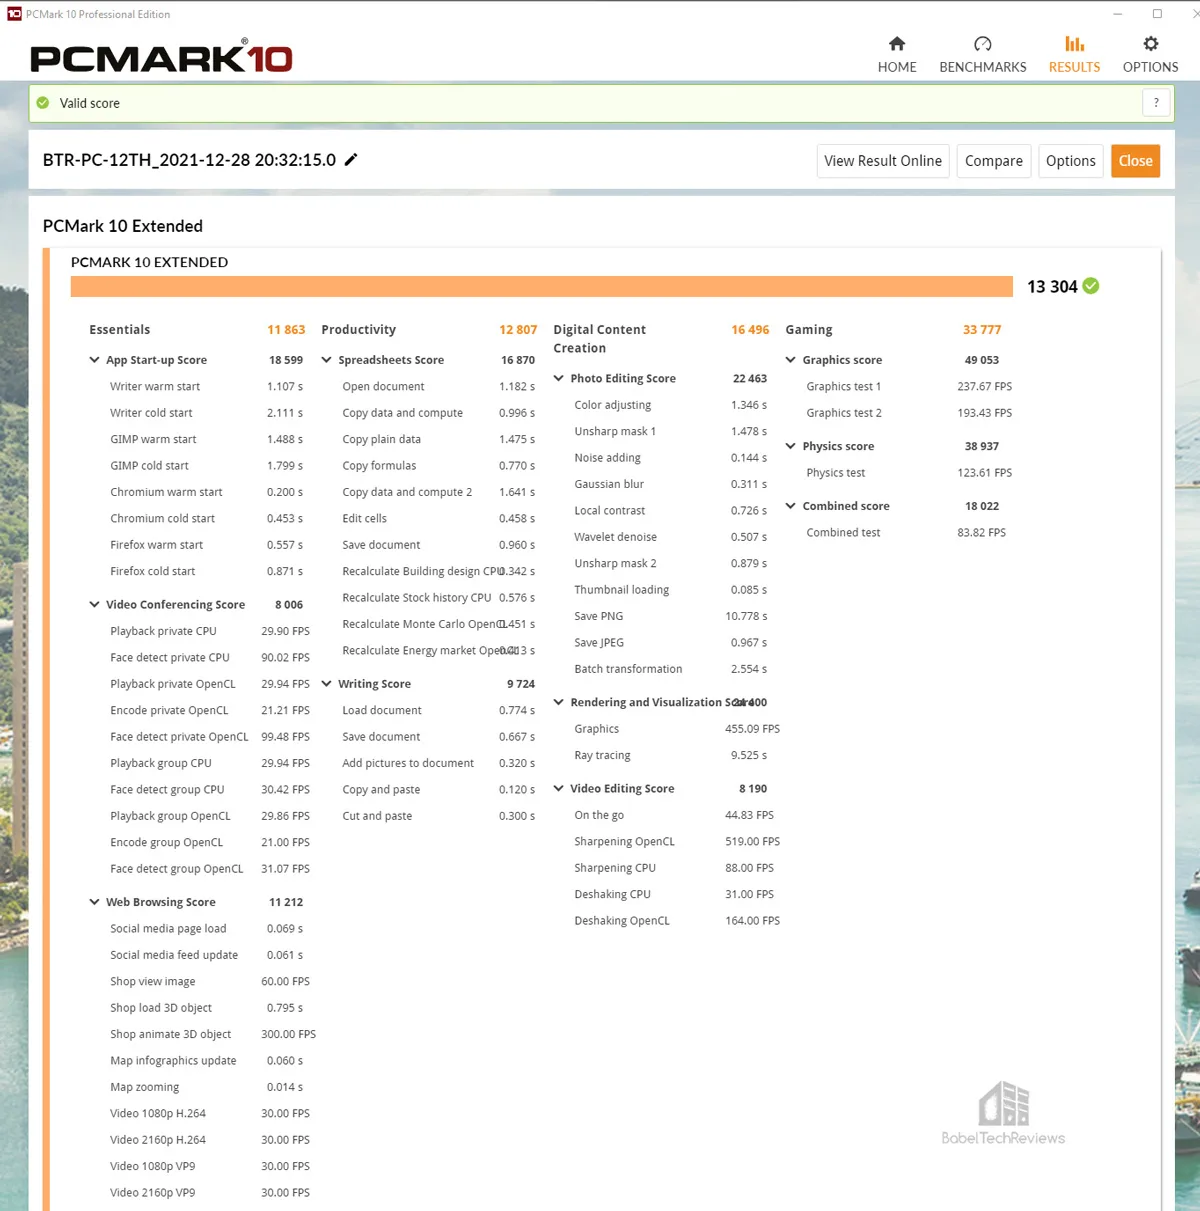Collapse the Combined score section
Viewport: 1200px width, 1211px height.
[791, 506]
